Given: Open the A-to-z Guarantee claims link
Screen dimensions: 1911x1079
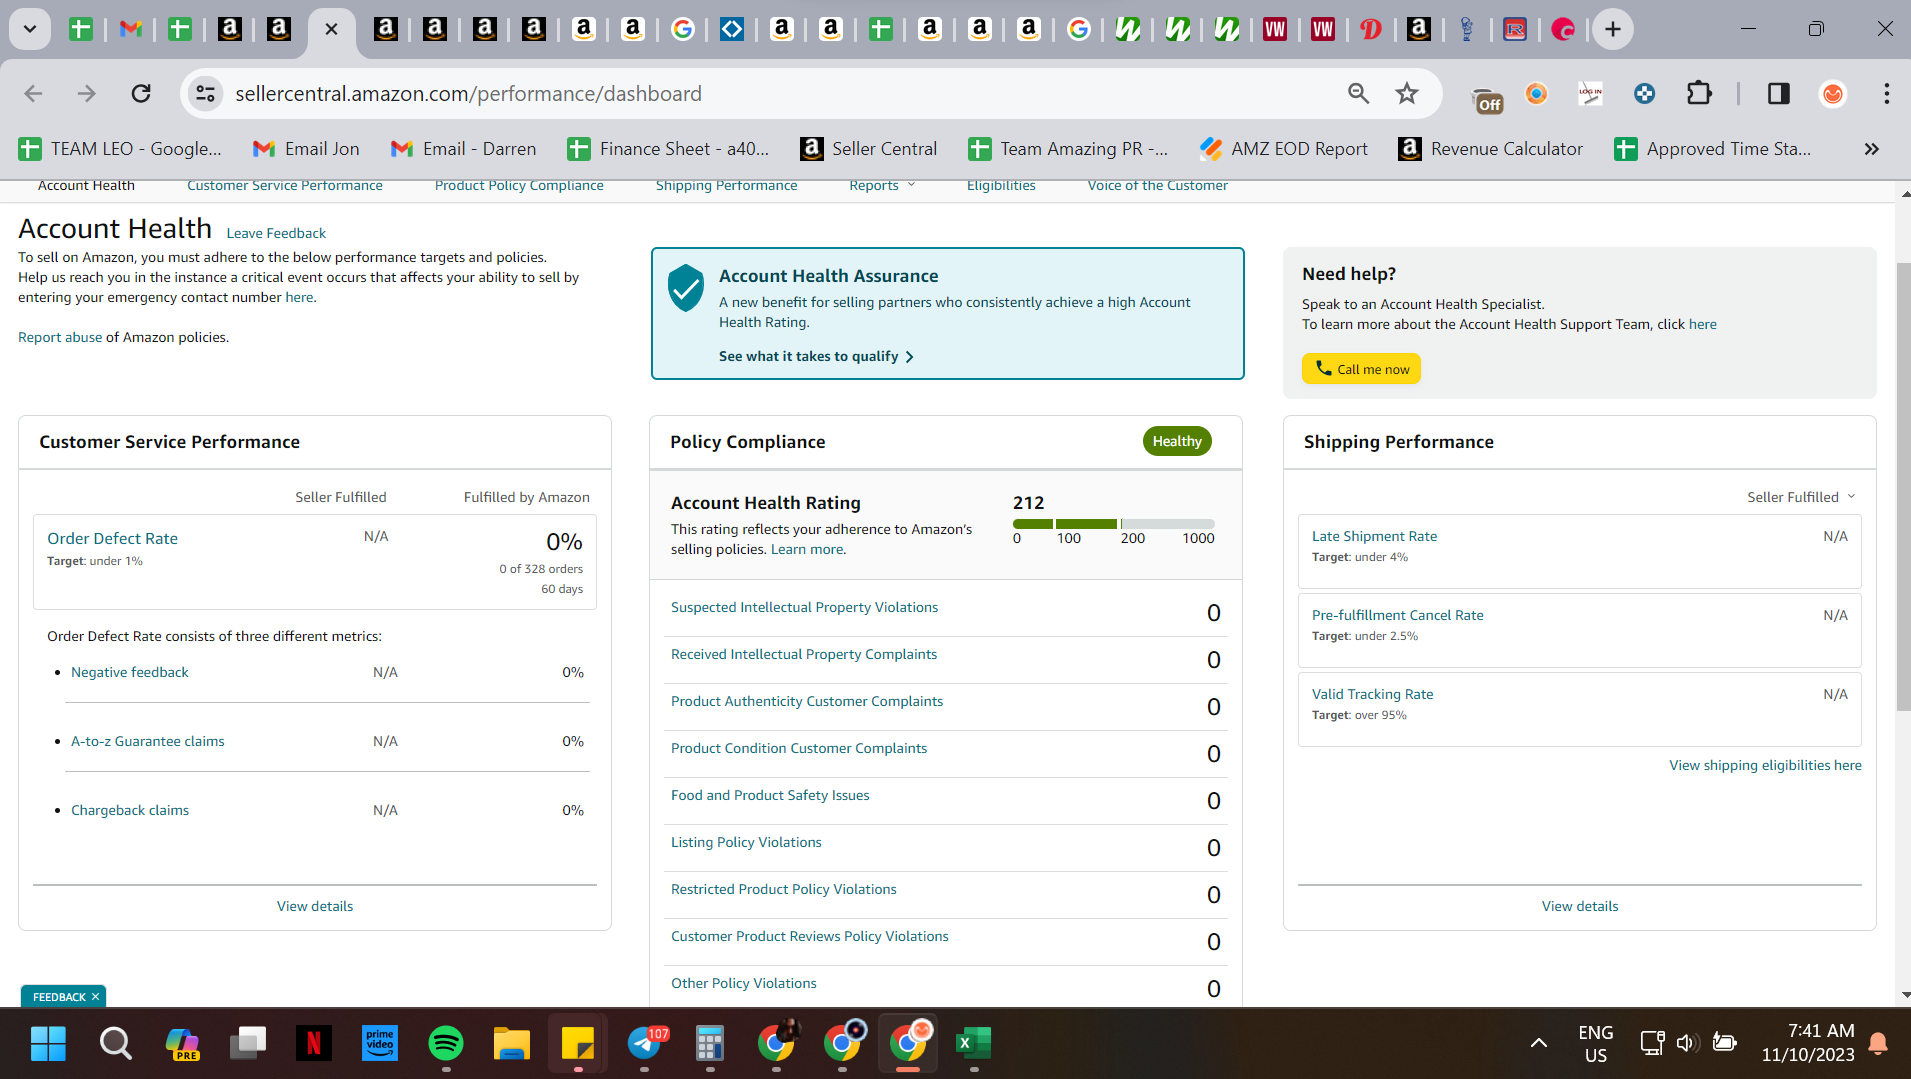Looking at the screenshot, I should tap(148, 741).
